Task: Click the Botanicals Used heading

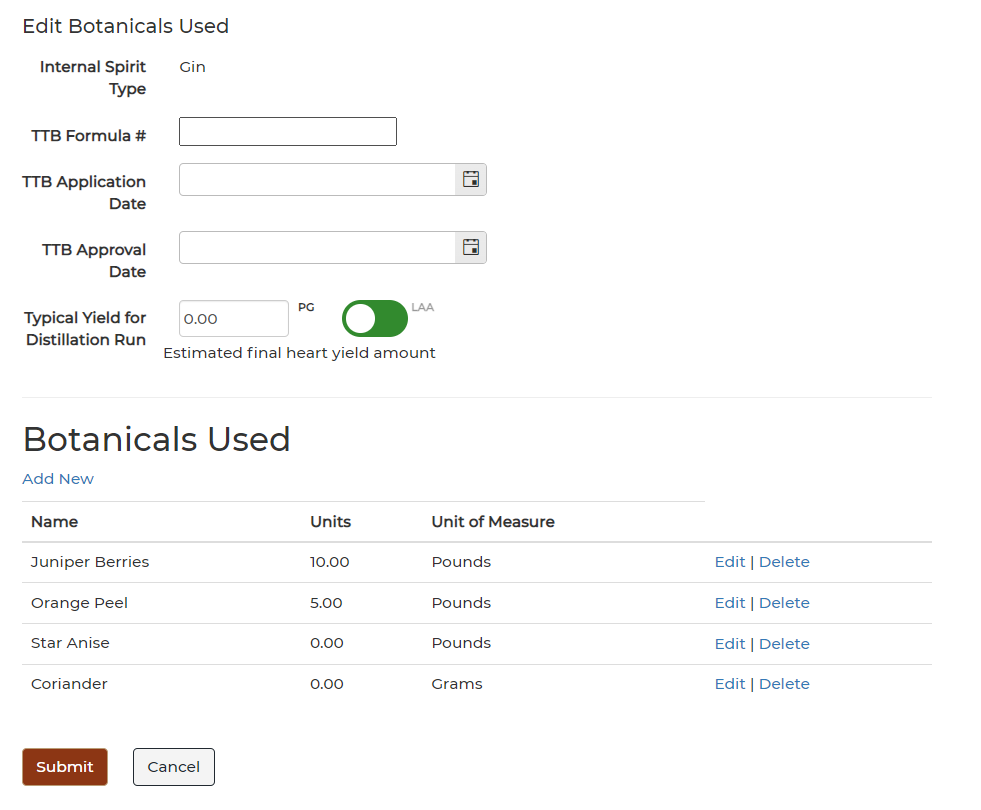Action: pos(156,439)
